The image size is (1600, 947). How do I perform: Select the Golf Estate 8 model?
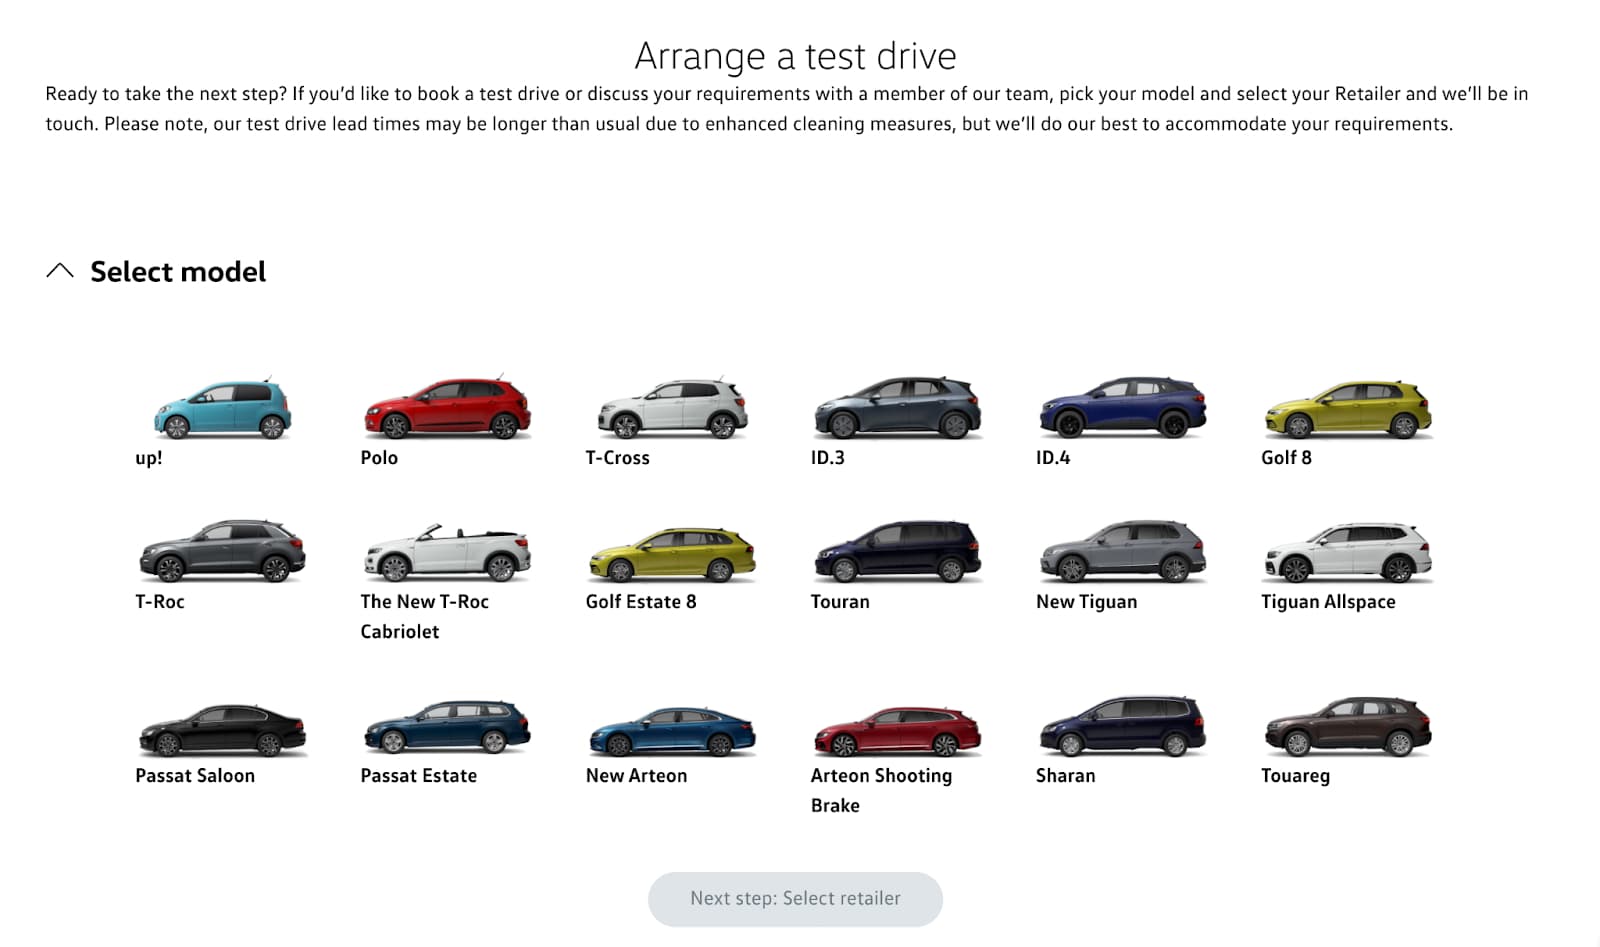(x=672, y=552)
